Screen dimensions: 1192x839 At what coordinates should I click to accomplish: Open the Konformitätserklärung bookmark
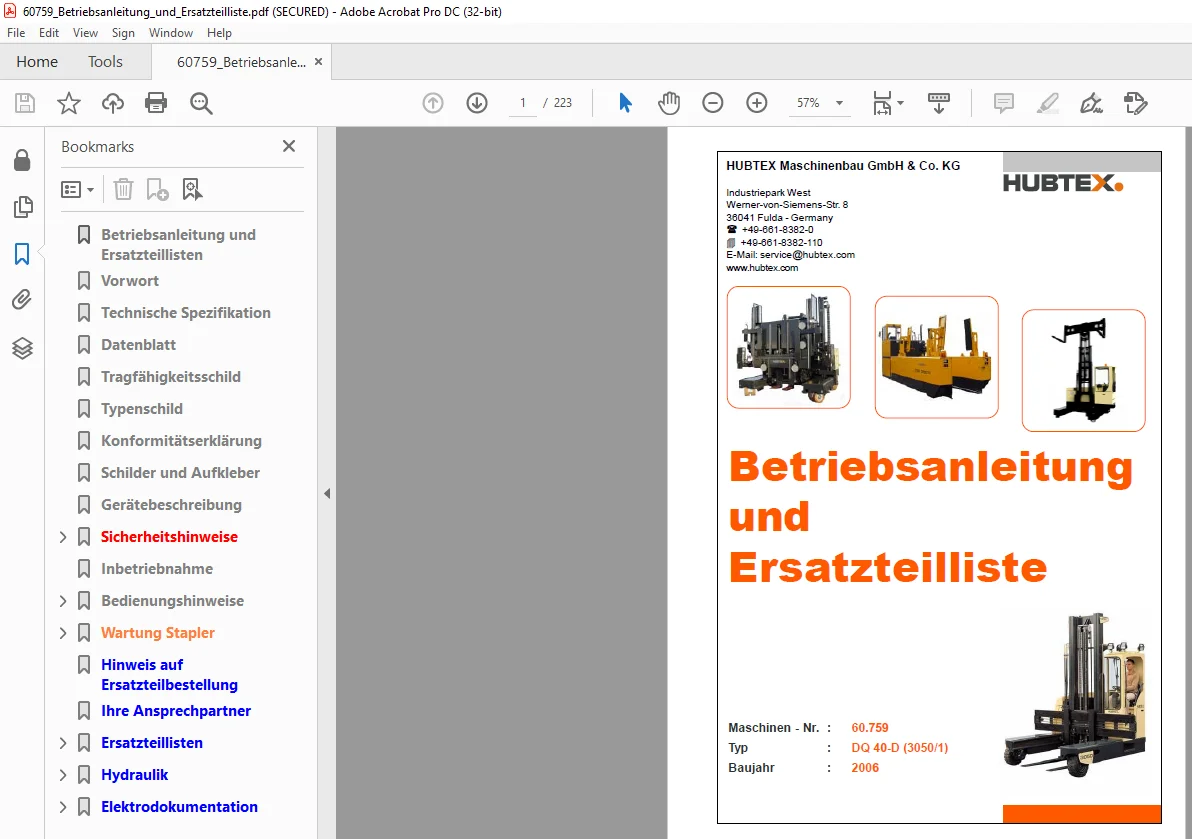coord(181,441)
